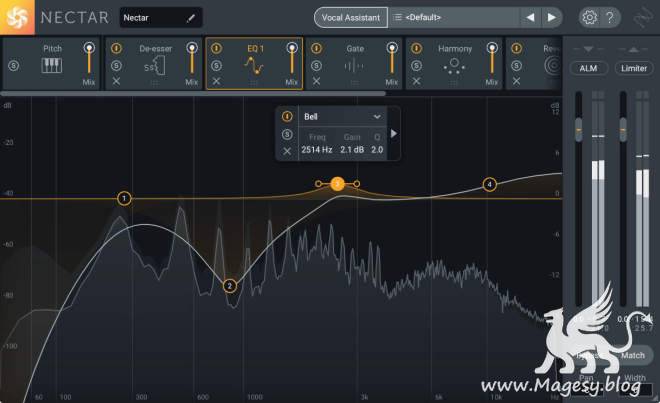Open the Vocal Assistant
The height and width of the screenshot is (403, 660).
(351, 18)
